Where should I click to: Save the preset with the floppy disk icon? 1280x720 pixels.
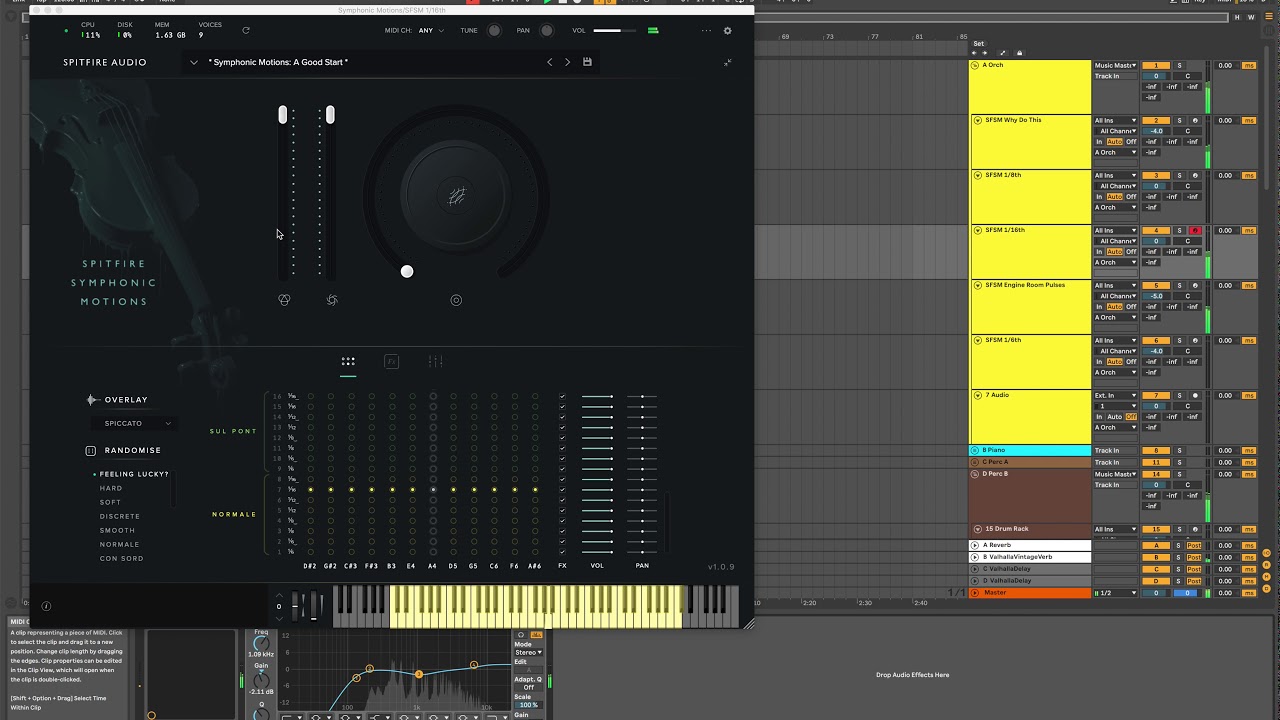pyautogui.click(x=587, y=62)
